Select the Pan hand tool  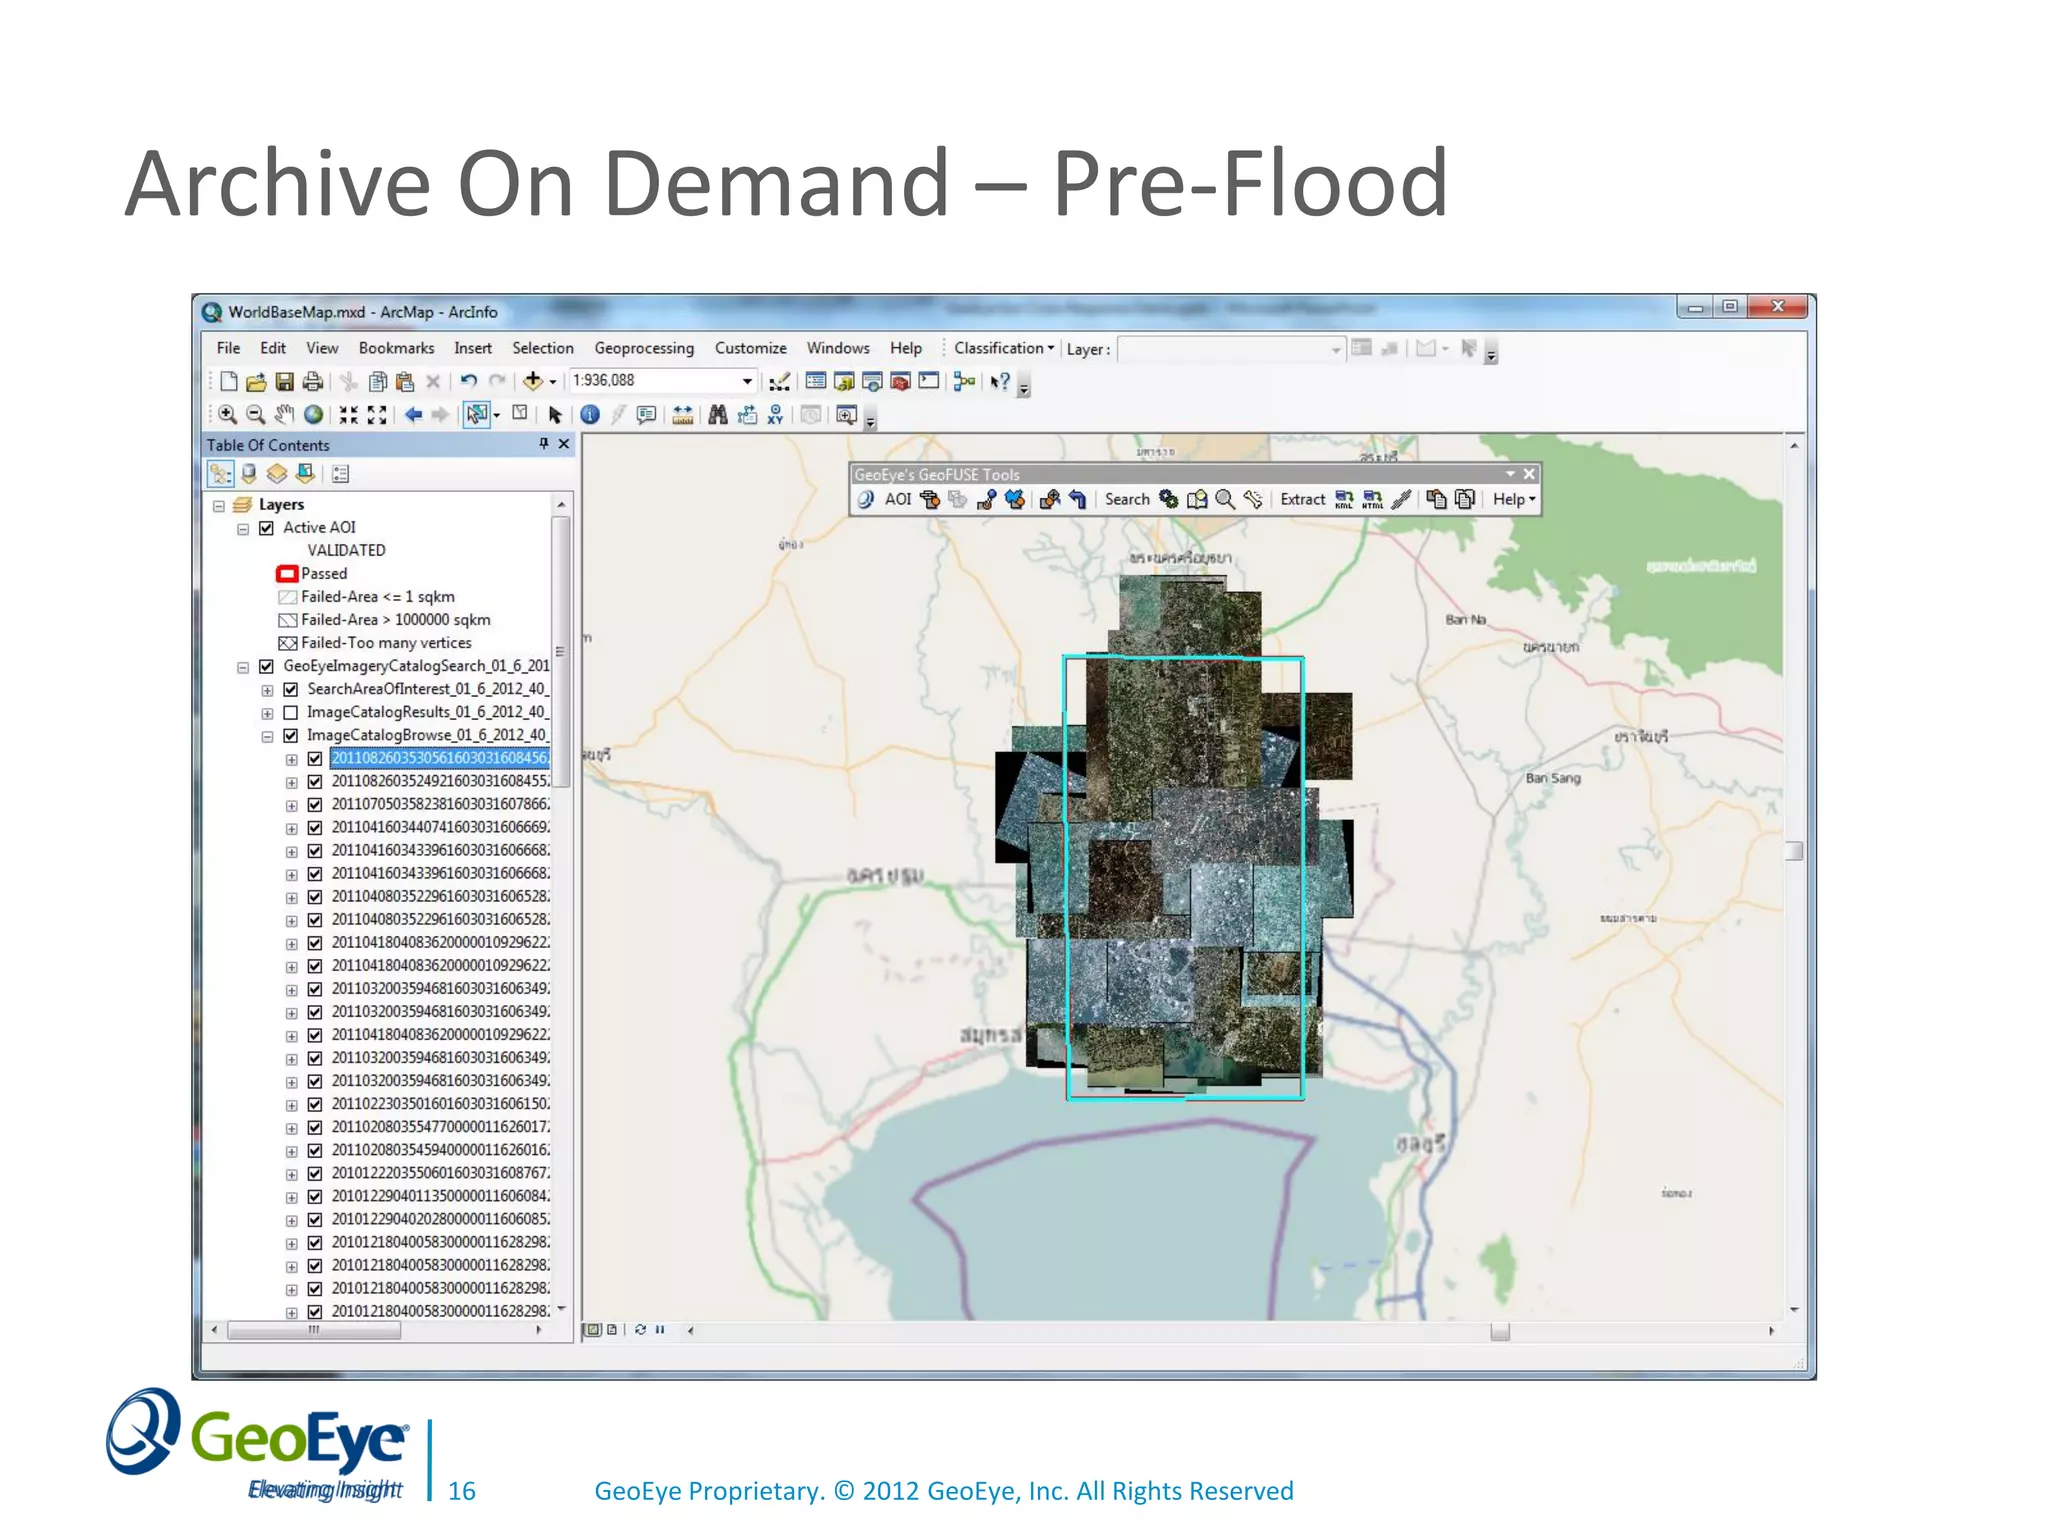pos(285,415)
